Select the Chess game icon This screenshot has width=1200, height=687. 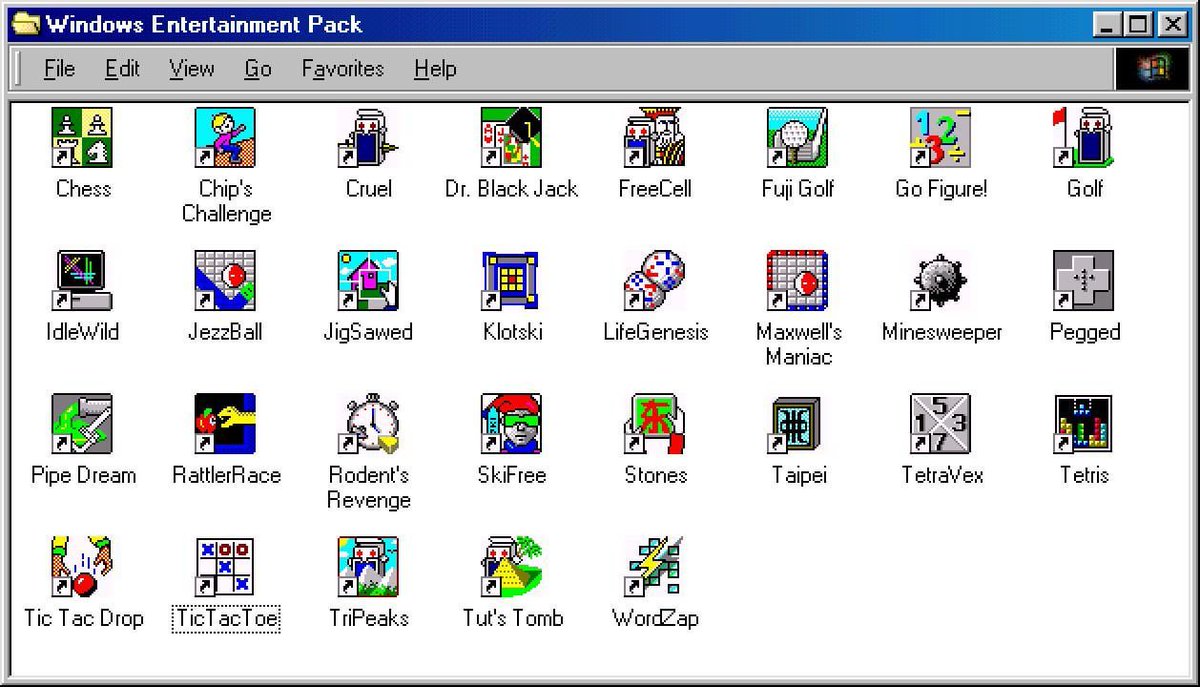[x=83, y=138]
